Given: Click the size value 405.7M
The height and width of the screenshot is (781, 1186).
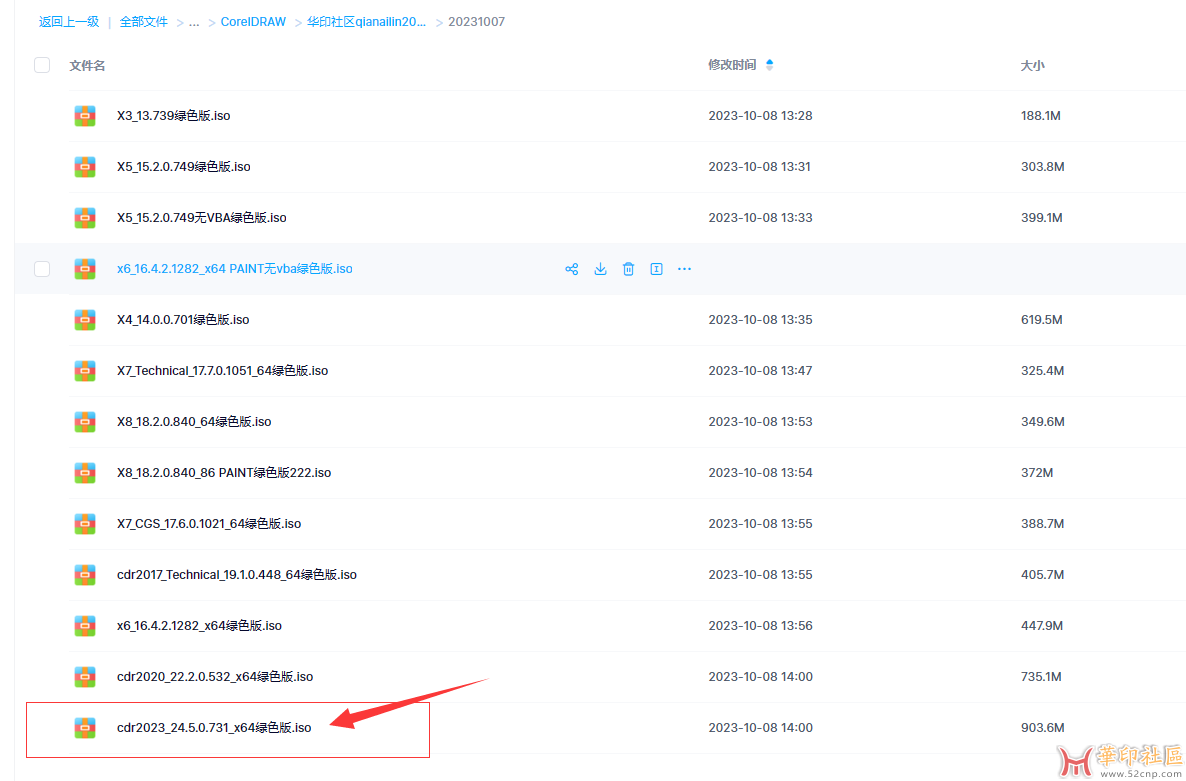Looking at the screenshot, I should pyautogui.click(x=1042, y=575).
